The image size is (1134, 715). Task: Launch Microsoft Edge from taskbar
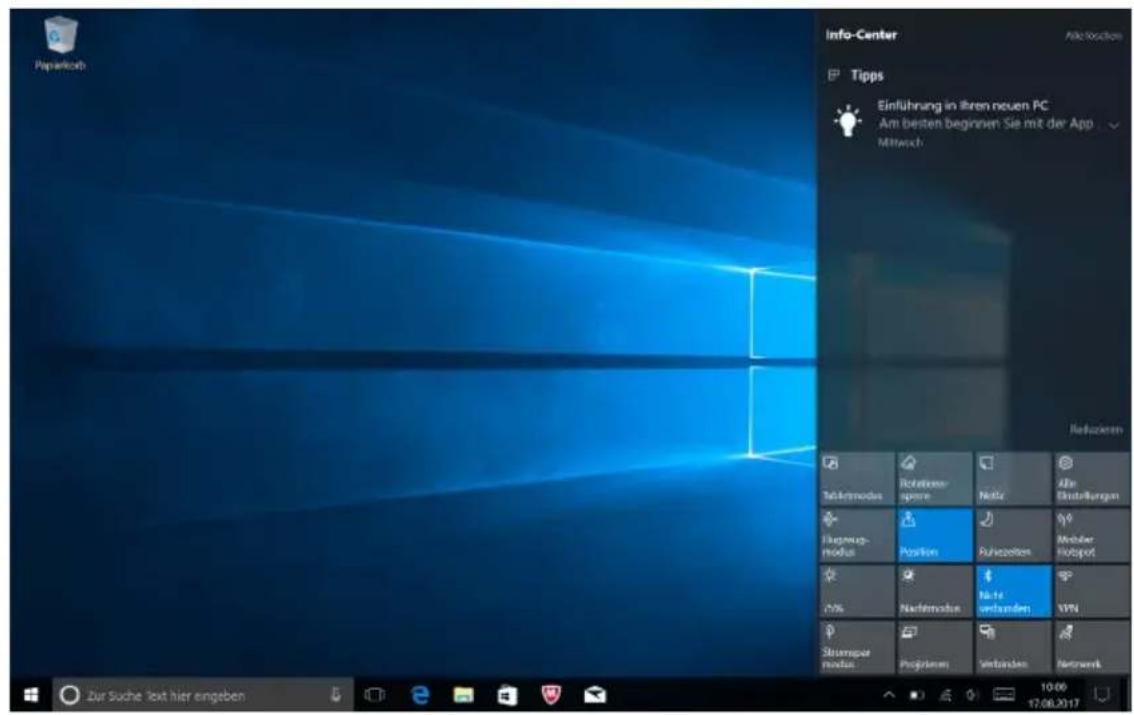point(419,695)
